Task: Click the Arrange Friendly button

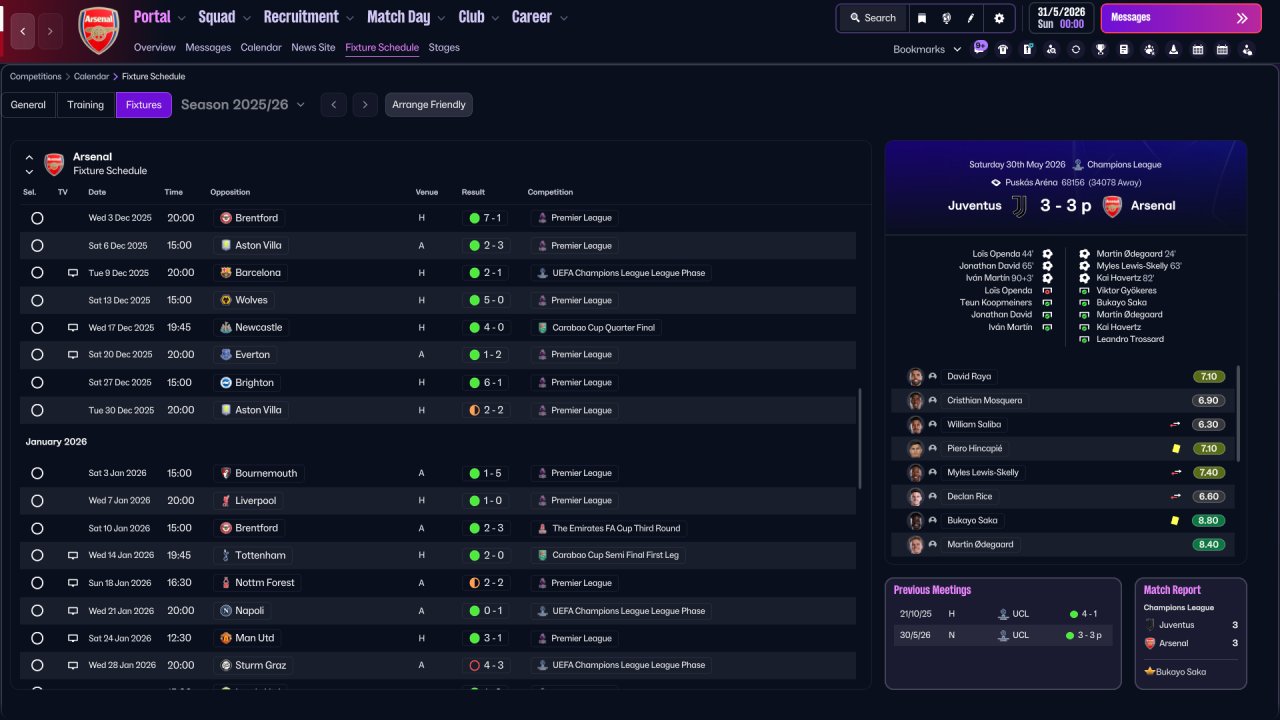Action: (429, 105)
